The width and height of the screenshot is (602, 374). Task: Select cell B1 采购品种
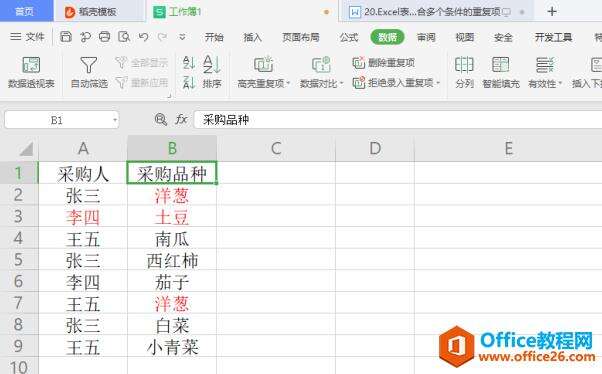coord(172,173)
